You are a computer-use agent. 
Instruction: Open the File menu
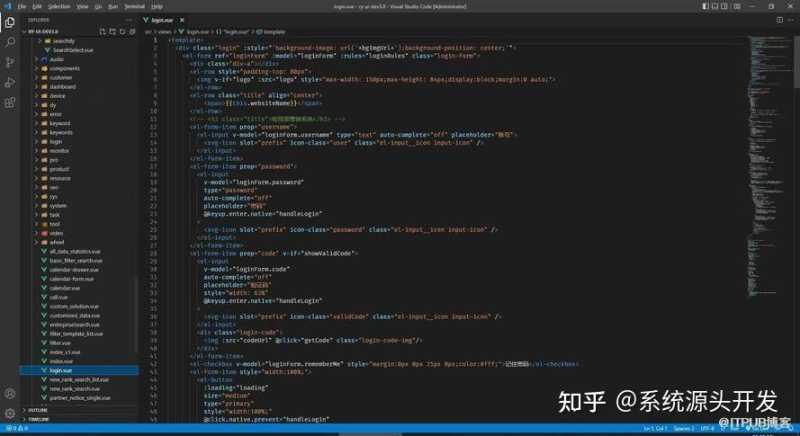coord(22,7)
